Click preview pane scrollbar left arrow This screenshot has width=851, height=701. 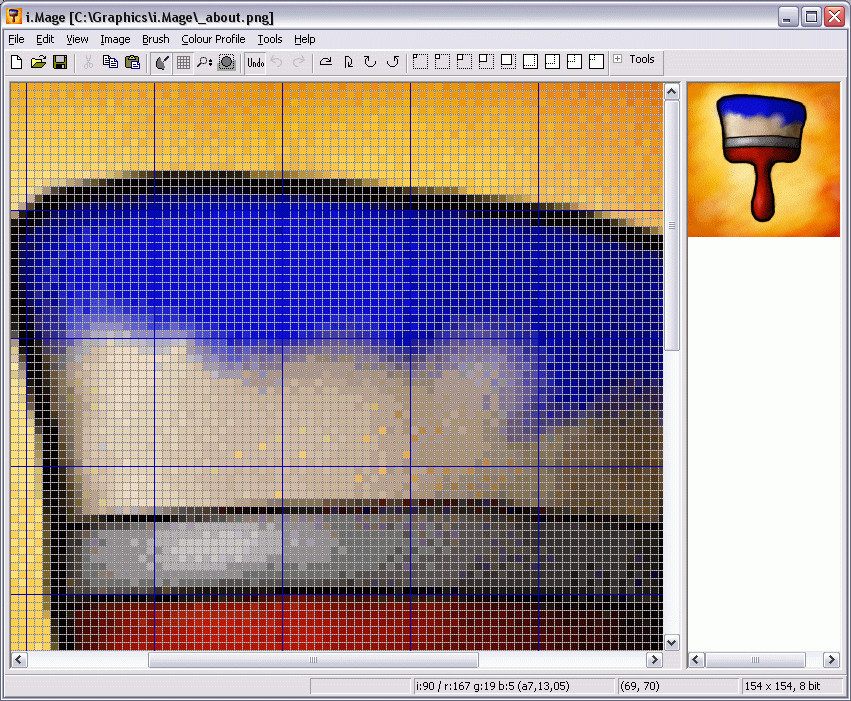(x=696, y=660)
